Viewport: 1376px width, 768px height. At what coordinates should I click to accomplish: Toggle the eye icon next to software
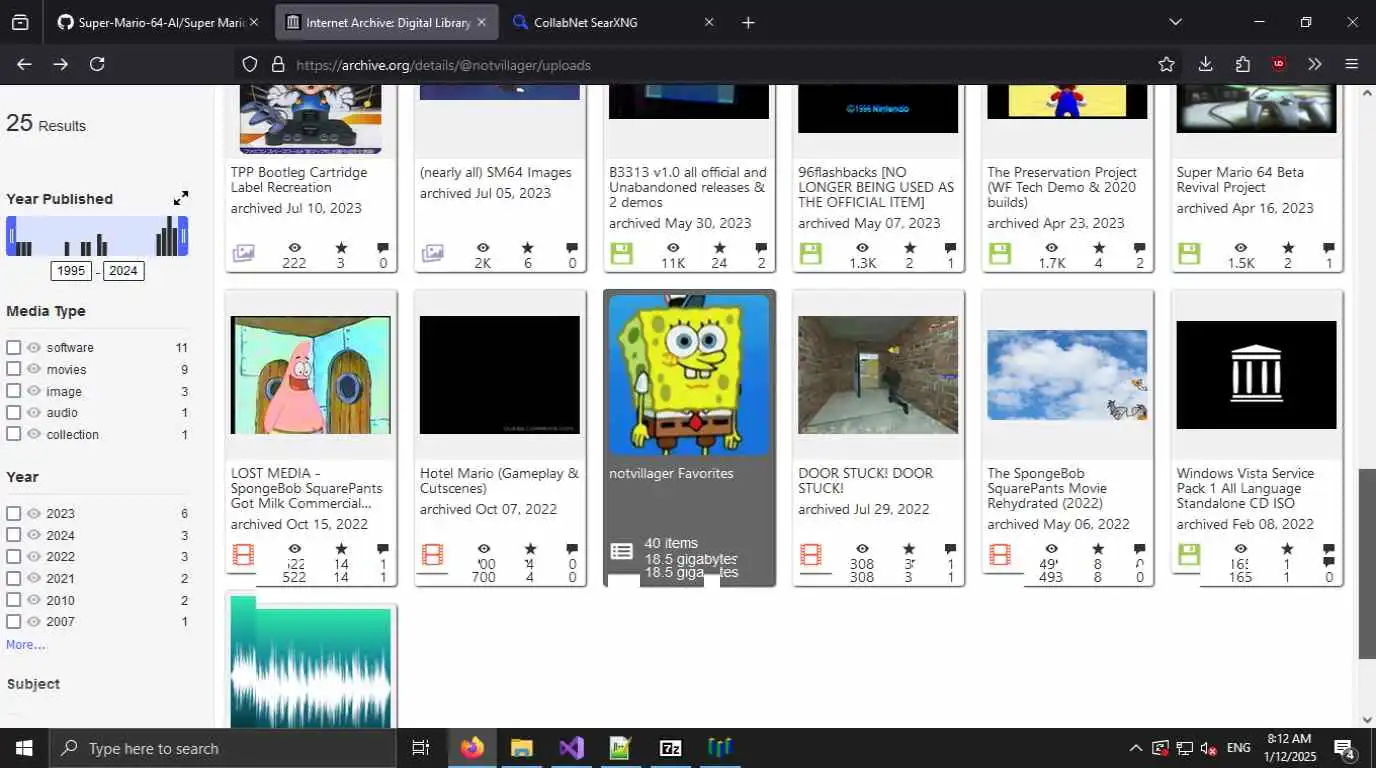(34, 348)
